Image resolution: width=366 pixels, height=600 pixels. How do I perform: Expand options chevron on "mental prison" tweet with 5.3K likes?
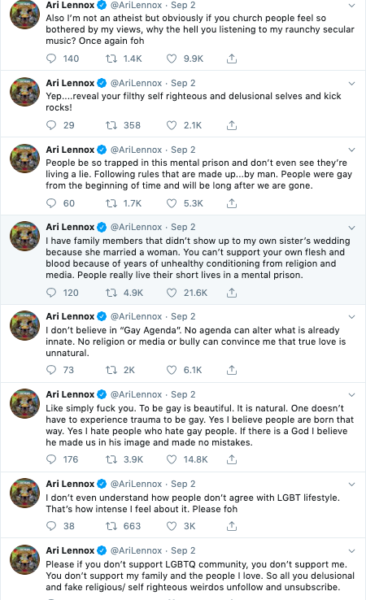pos(351,150)
